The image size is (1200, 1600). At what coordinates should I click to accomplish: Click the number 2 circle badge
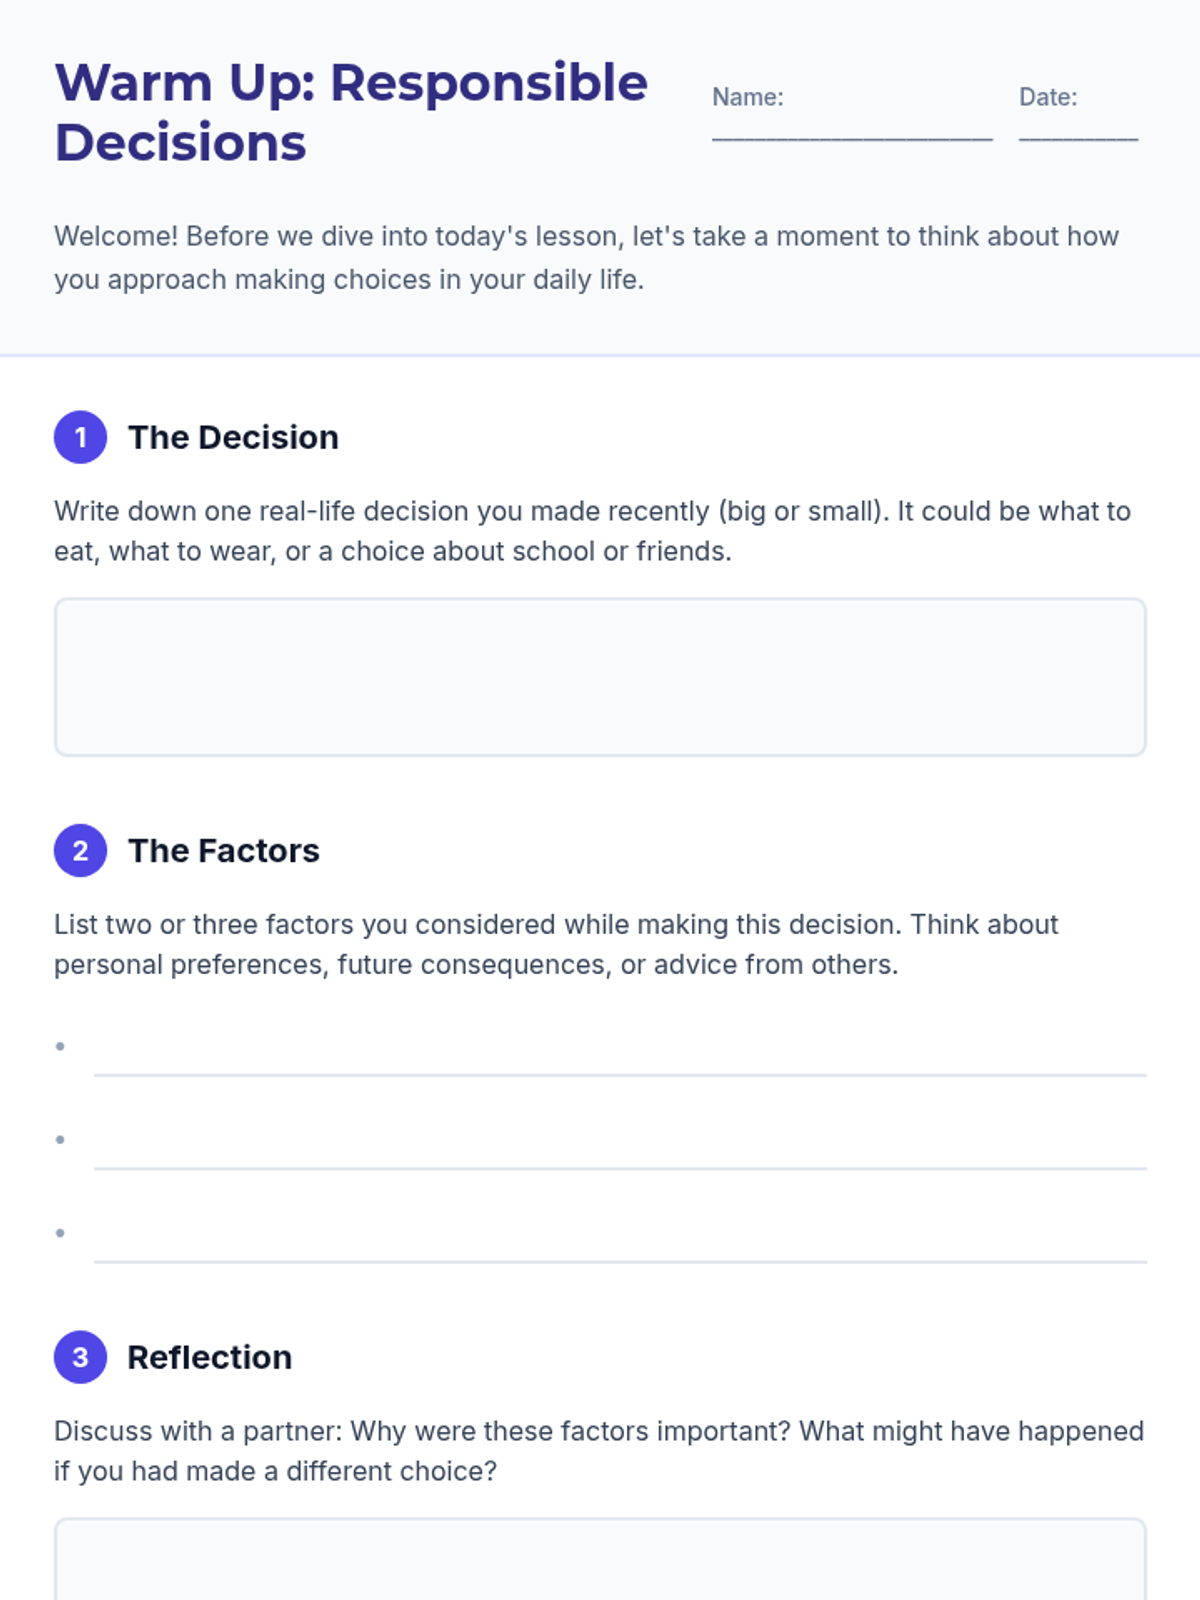tap(80, 851)
